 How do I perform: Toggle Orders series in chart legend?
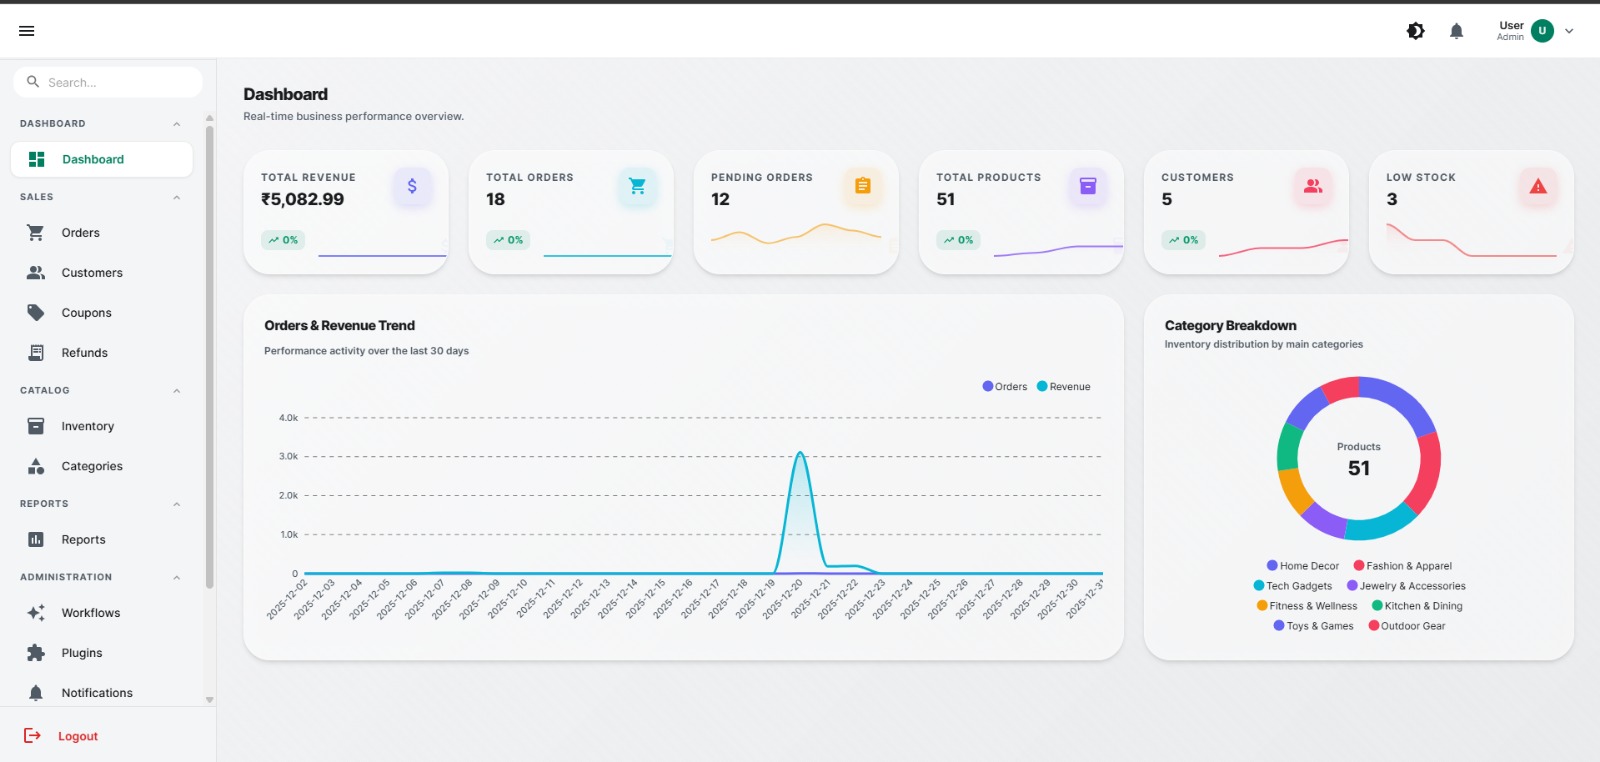1005,386
